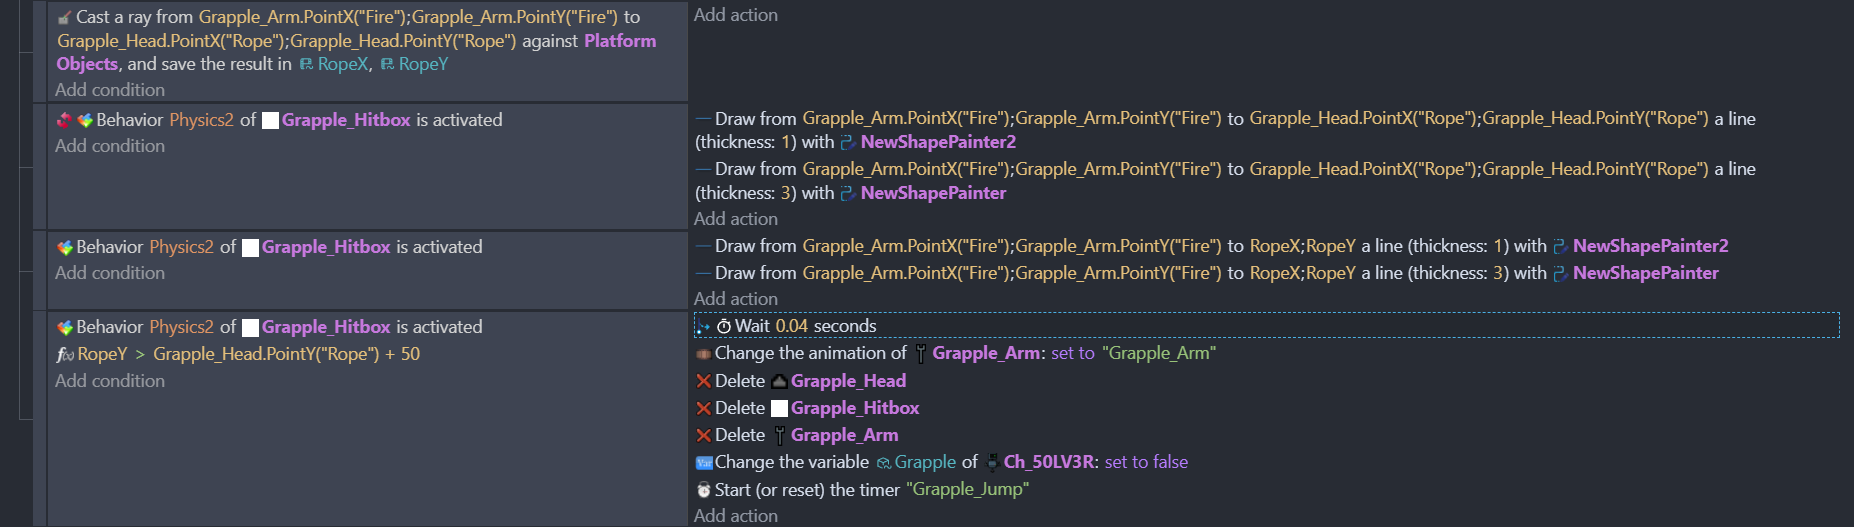Click the Change the animation action icon

[704, 353]
